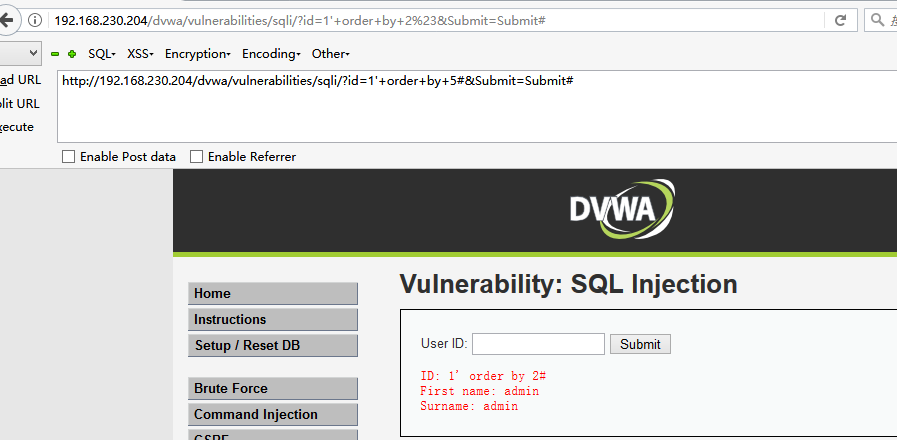Viewport: 897px width, 440px height.
Task: Click the search magnifier icon
Action: tap(877, 20)
